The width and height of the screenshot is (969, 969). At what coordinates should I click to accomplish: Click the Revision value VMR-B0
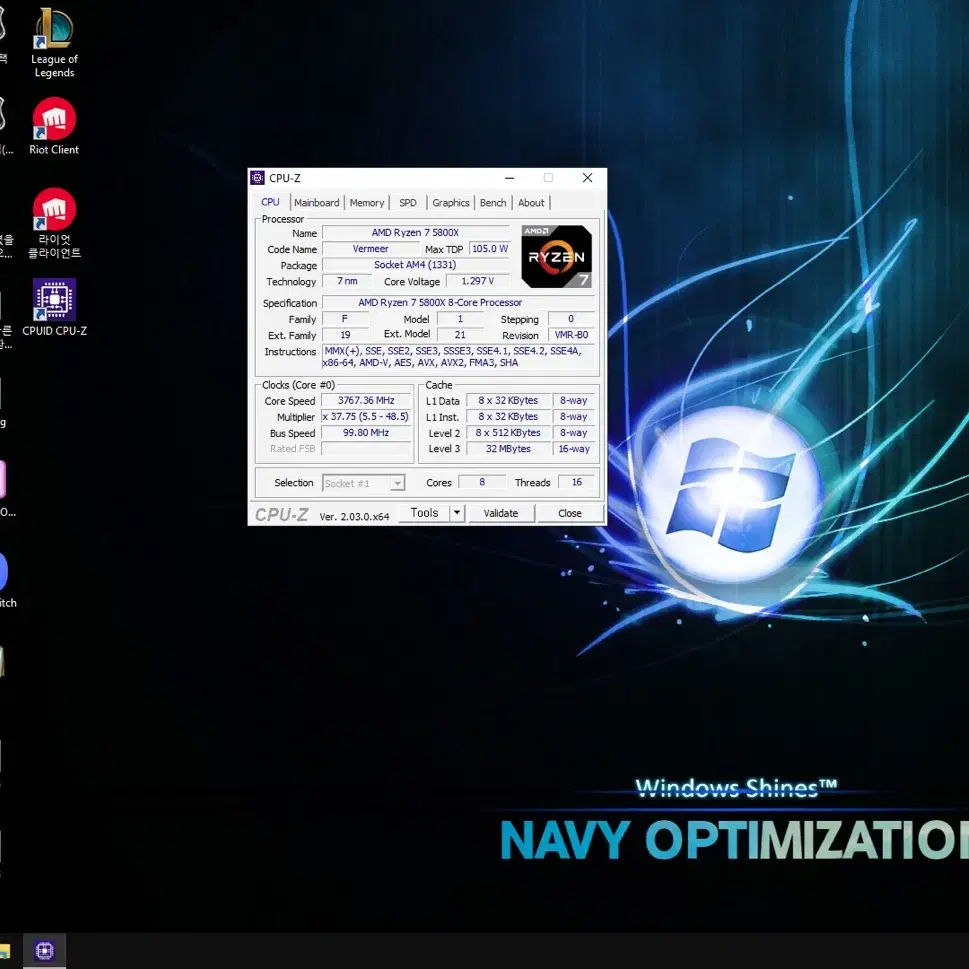571,335
